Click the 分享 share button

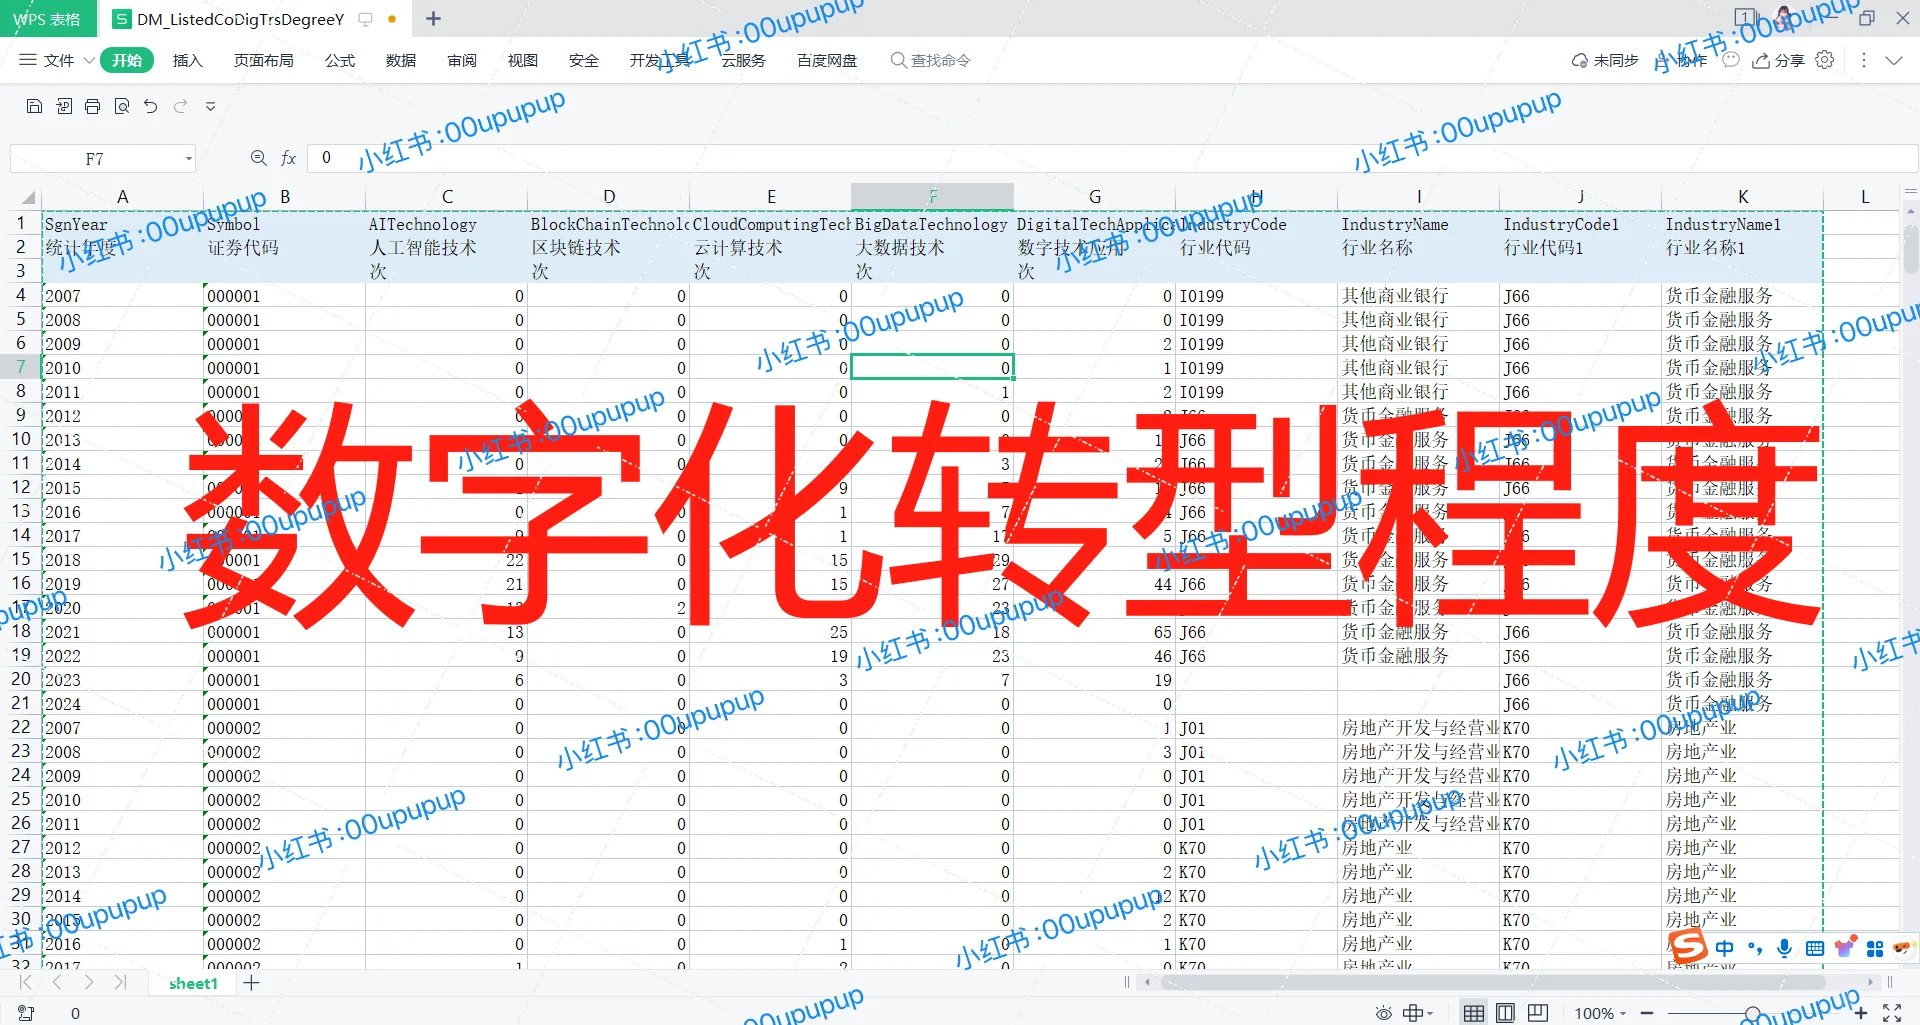click(x=1780, y=60)
